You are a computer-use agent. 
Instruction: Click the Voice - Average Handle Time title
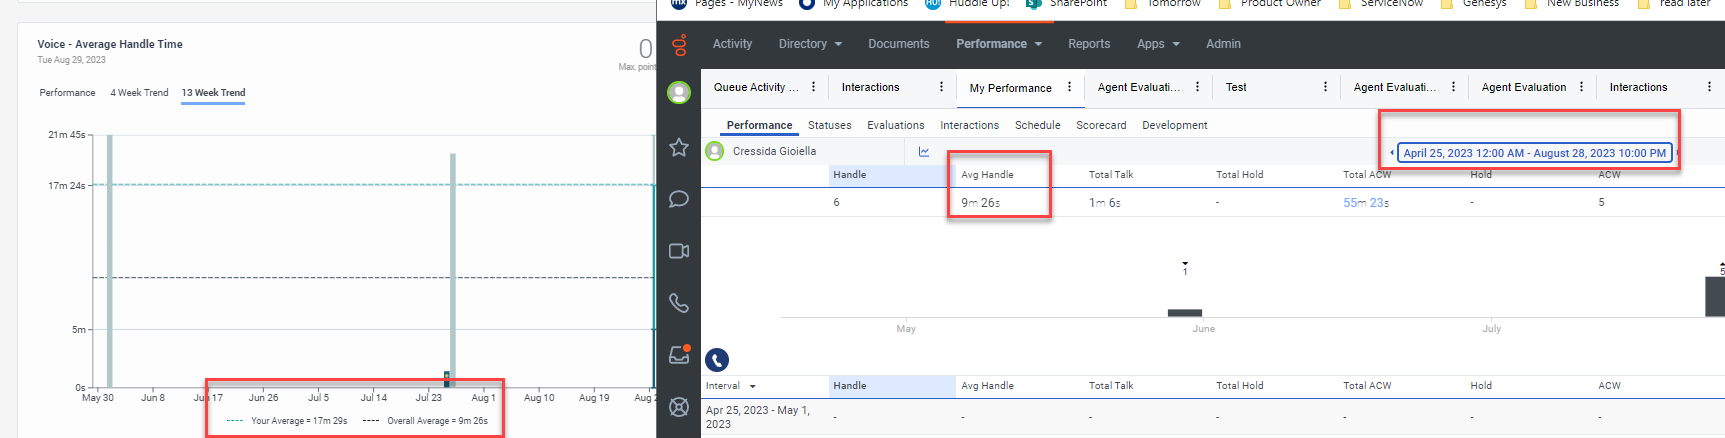pos(110,44)
